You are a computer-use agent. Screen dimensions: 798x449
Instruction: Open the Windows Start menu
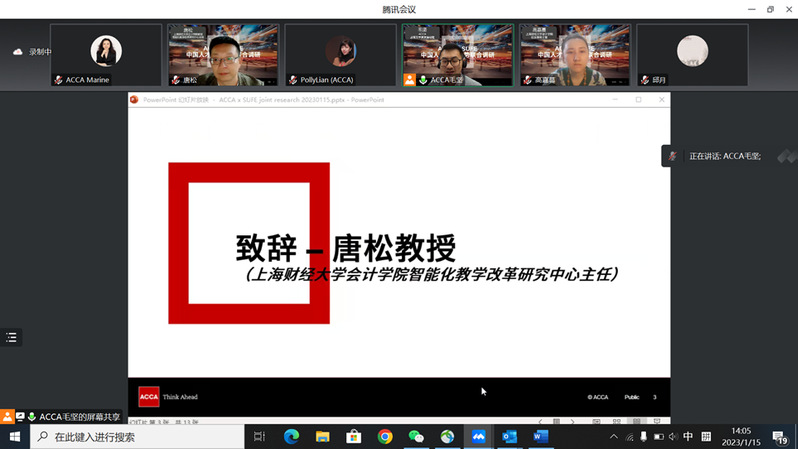(x=14, y=437)
